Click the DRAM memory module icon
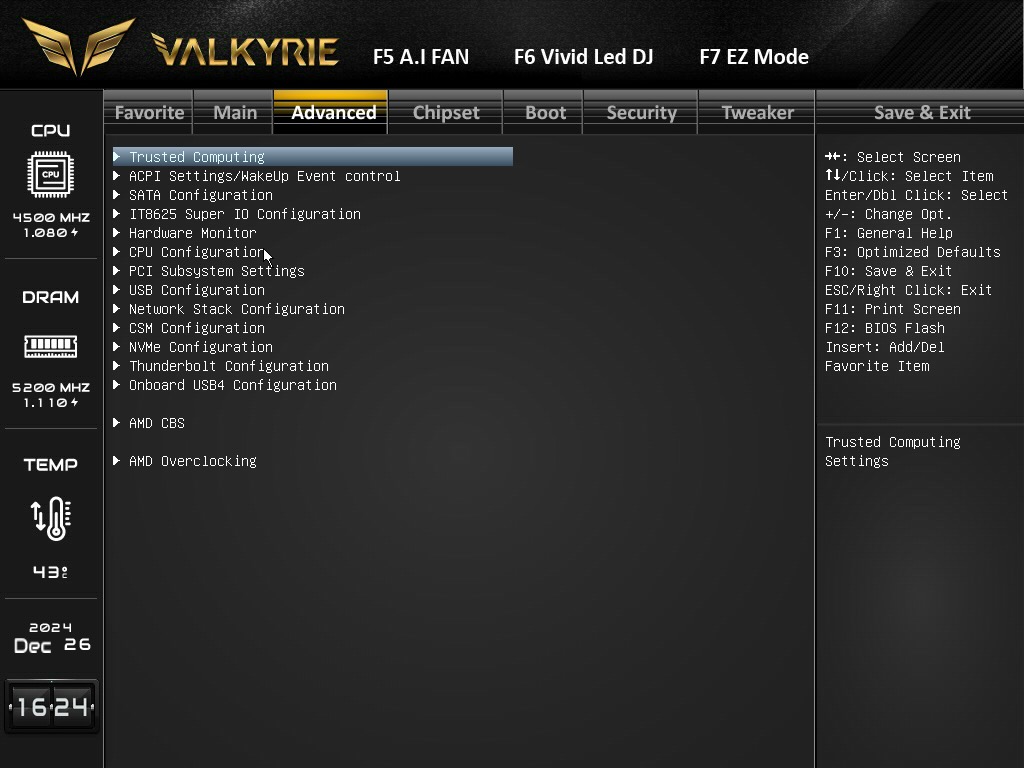 (50, 346)
